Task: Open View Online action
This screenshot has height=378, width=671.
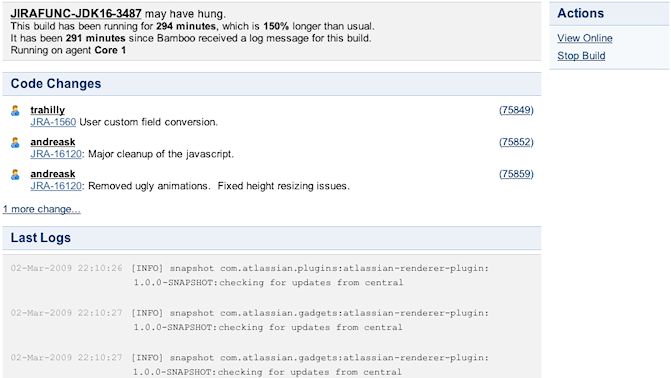Action: point(585,38)
